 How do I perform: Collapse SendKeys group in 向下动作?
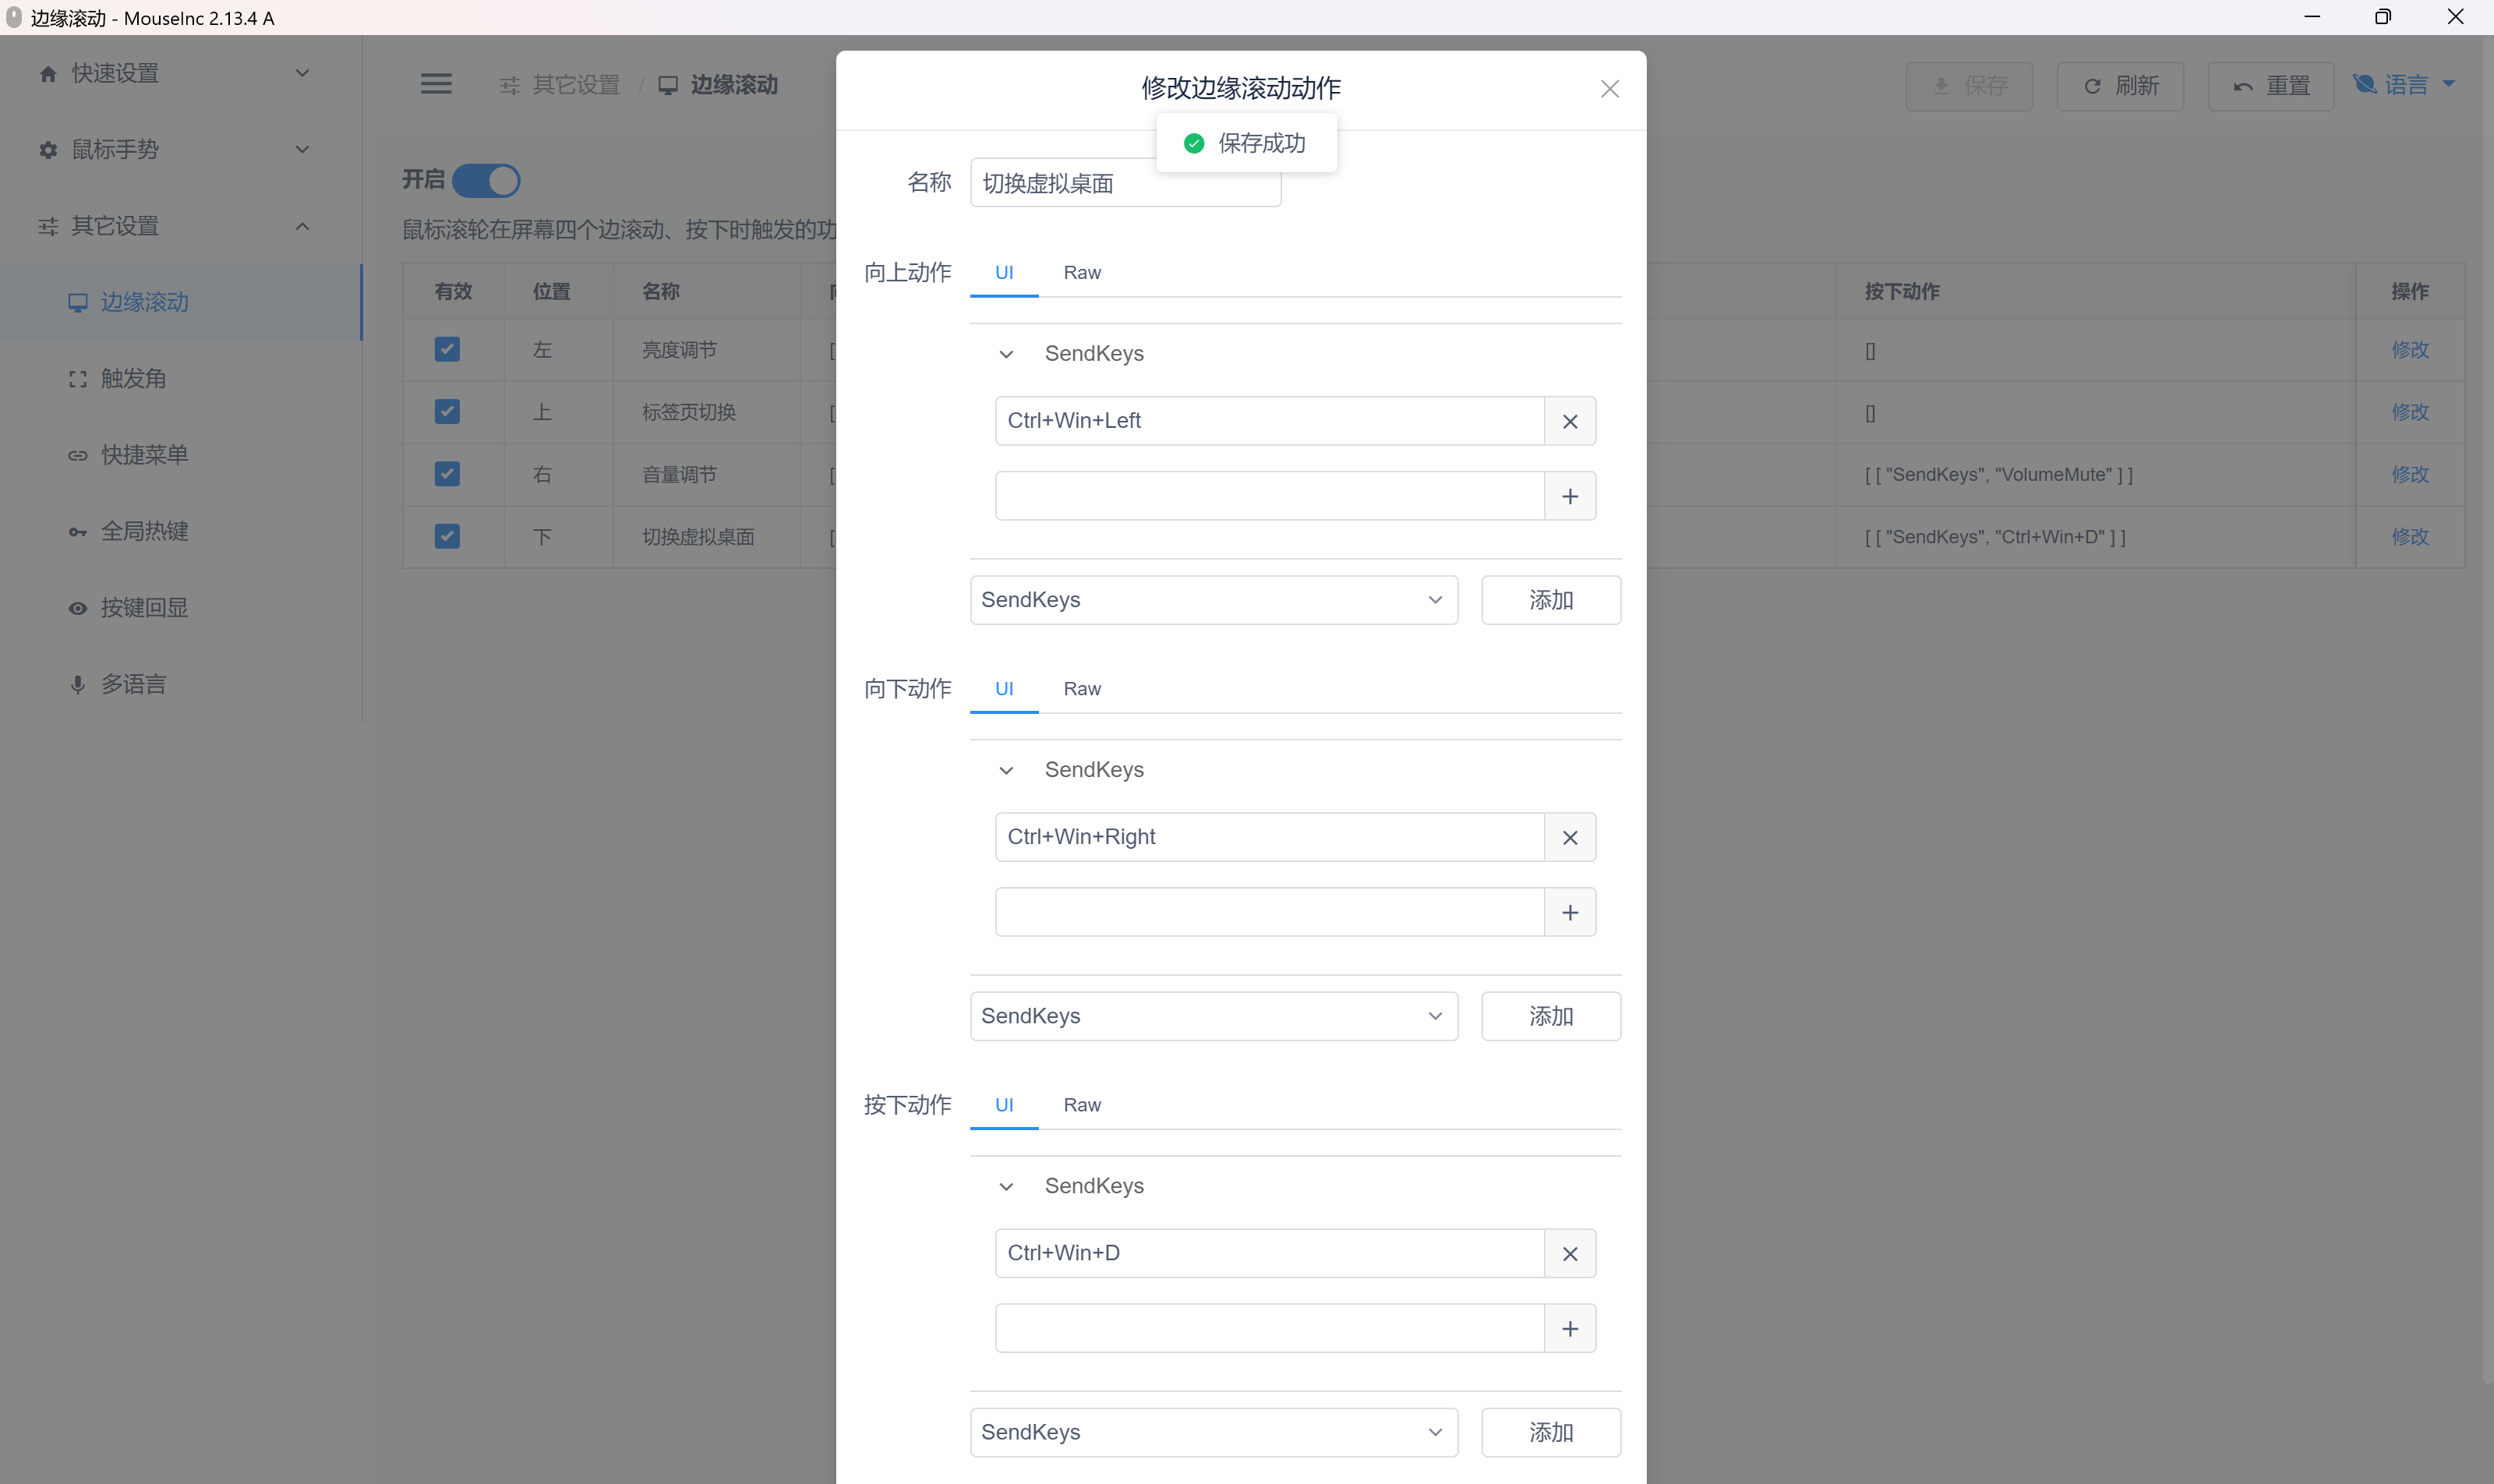click(1006, 770)
